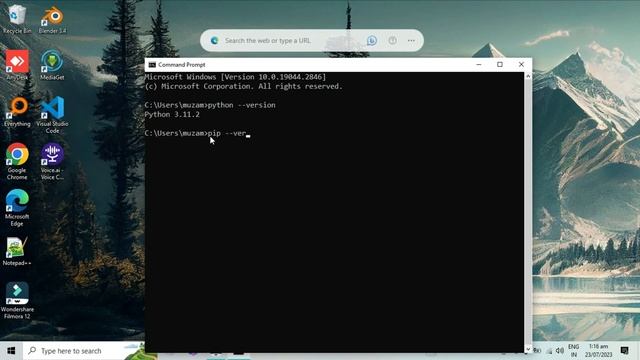The height and width of the screenshot is (360, 640).
Task: Open the notification center icon
Action: [624, 351]
